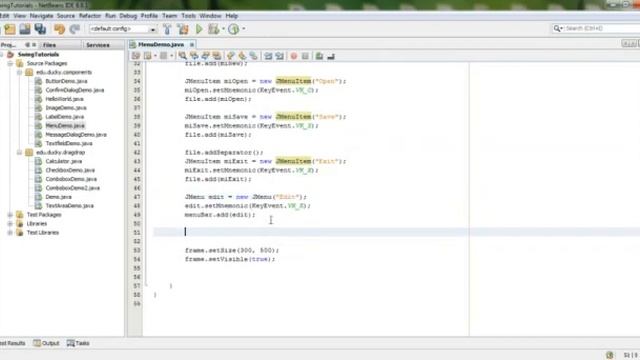This screenshot has width=640, height=360.
Task: Select ConfirmDialogDemo.java in the project tree
Action: pos(75,90)
